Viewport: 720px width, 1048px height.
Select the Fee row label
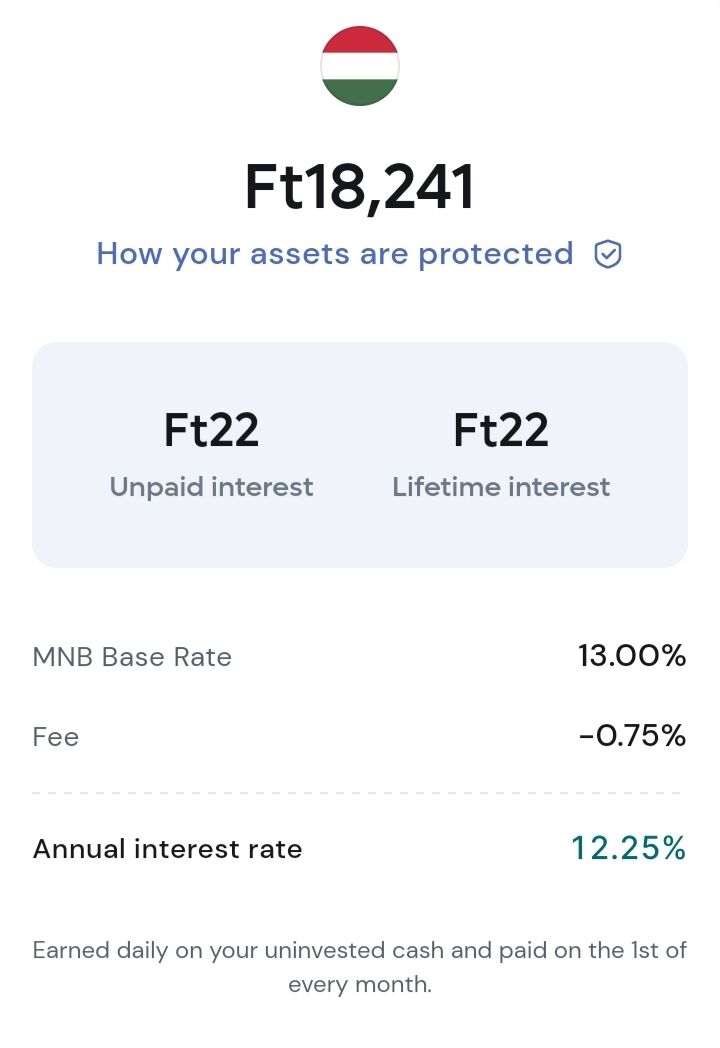[x=56, y=737]
